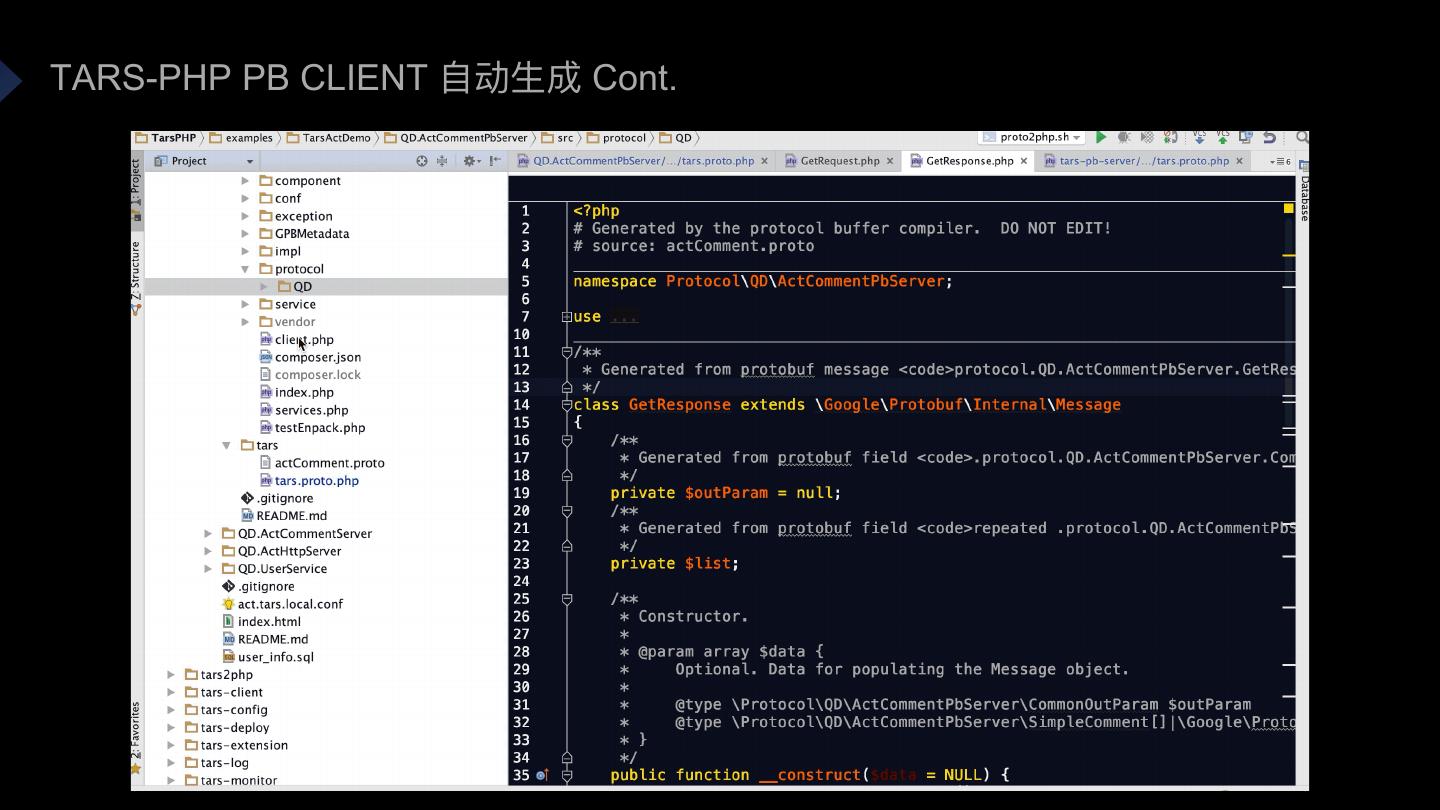Collapse the protocol folder in tree
This screenshot has width=1440, height=810.
coord(245,269)
